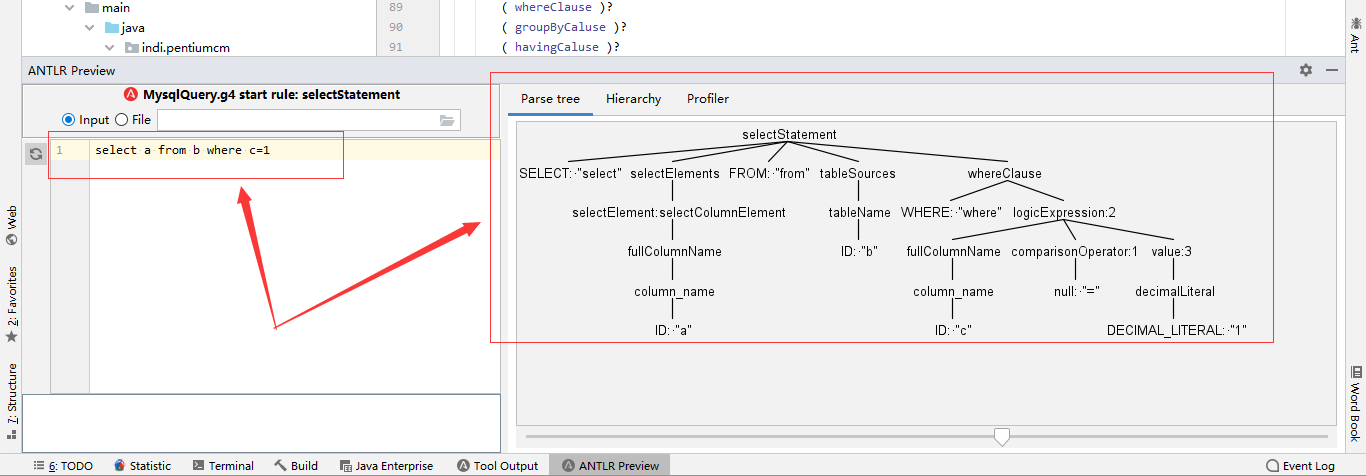The height and width of the screenshot is (476, 1366).
Task: Collapse the java folder in project tree
Action: click(89, 28)
